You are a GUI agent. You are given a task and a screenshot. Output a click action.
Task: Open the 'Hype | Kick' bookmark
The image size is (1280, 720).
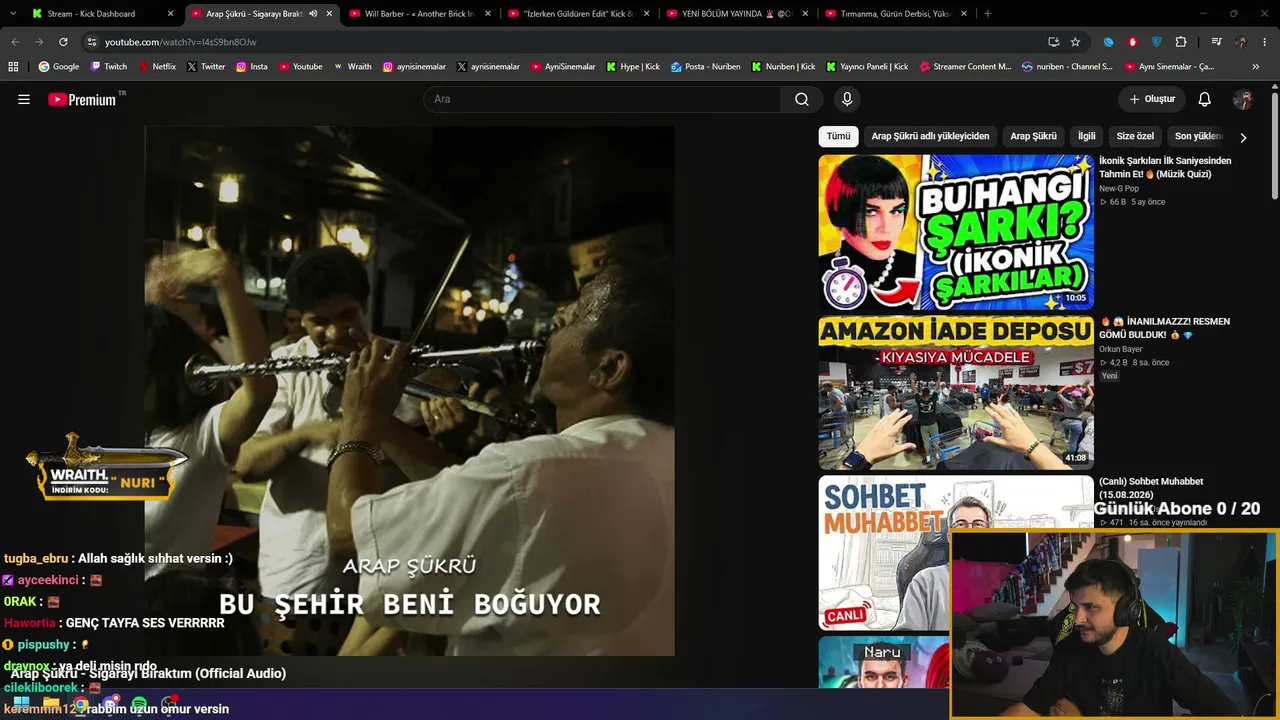[632, 67]
